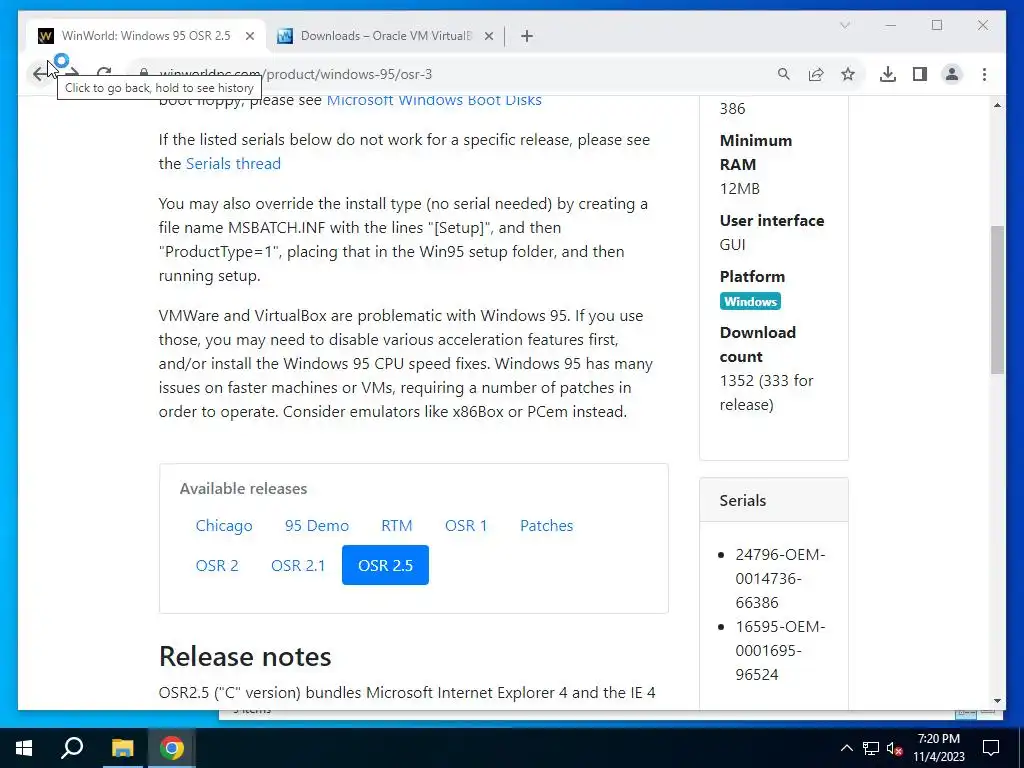Open the network tray icon
Screen dimensions: 1024x768
[871, 748]
